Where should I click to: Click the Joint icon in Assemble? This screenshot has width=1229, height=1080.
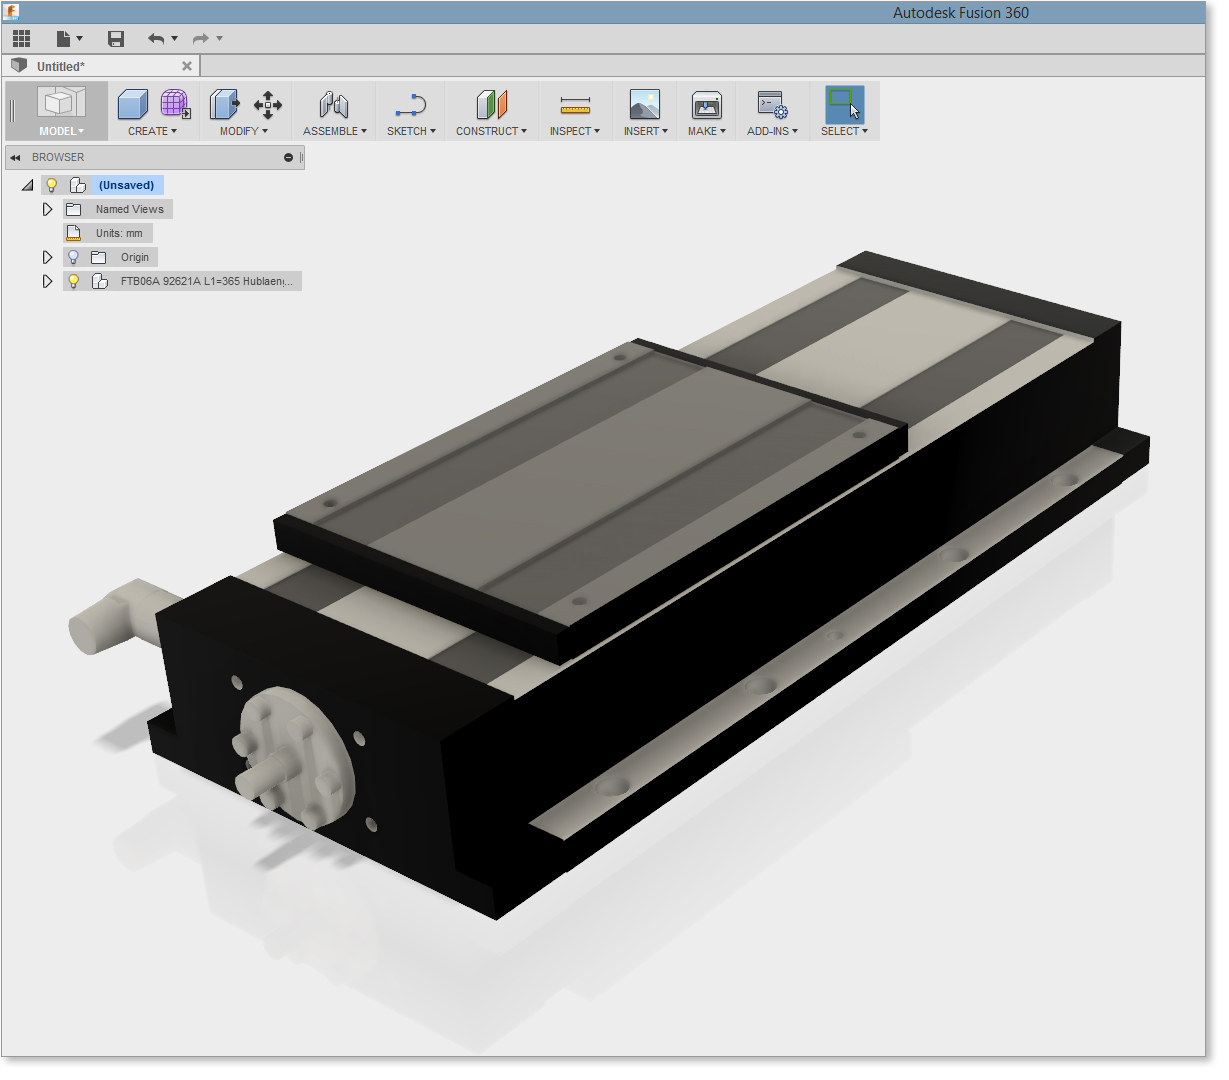click(333, 105)
